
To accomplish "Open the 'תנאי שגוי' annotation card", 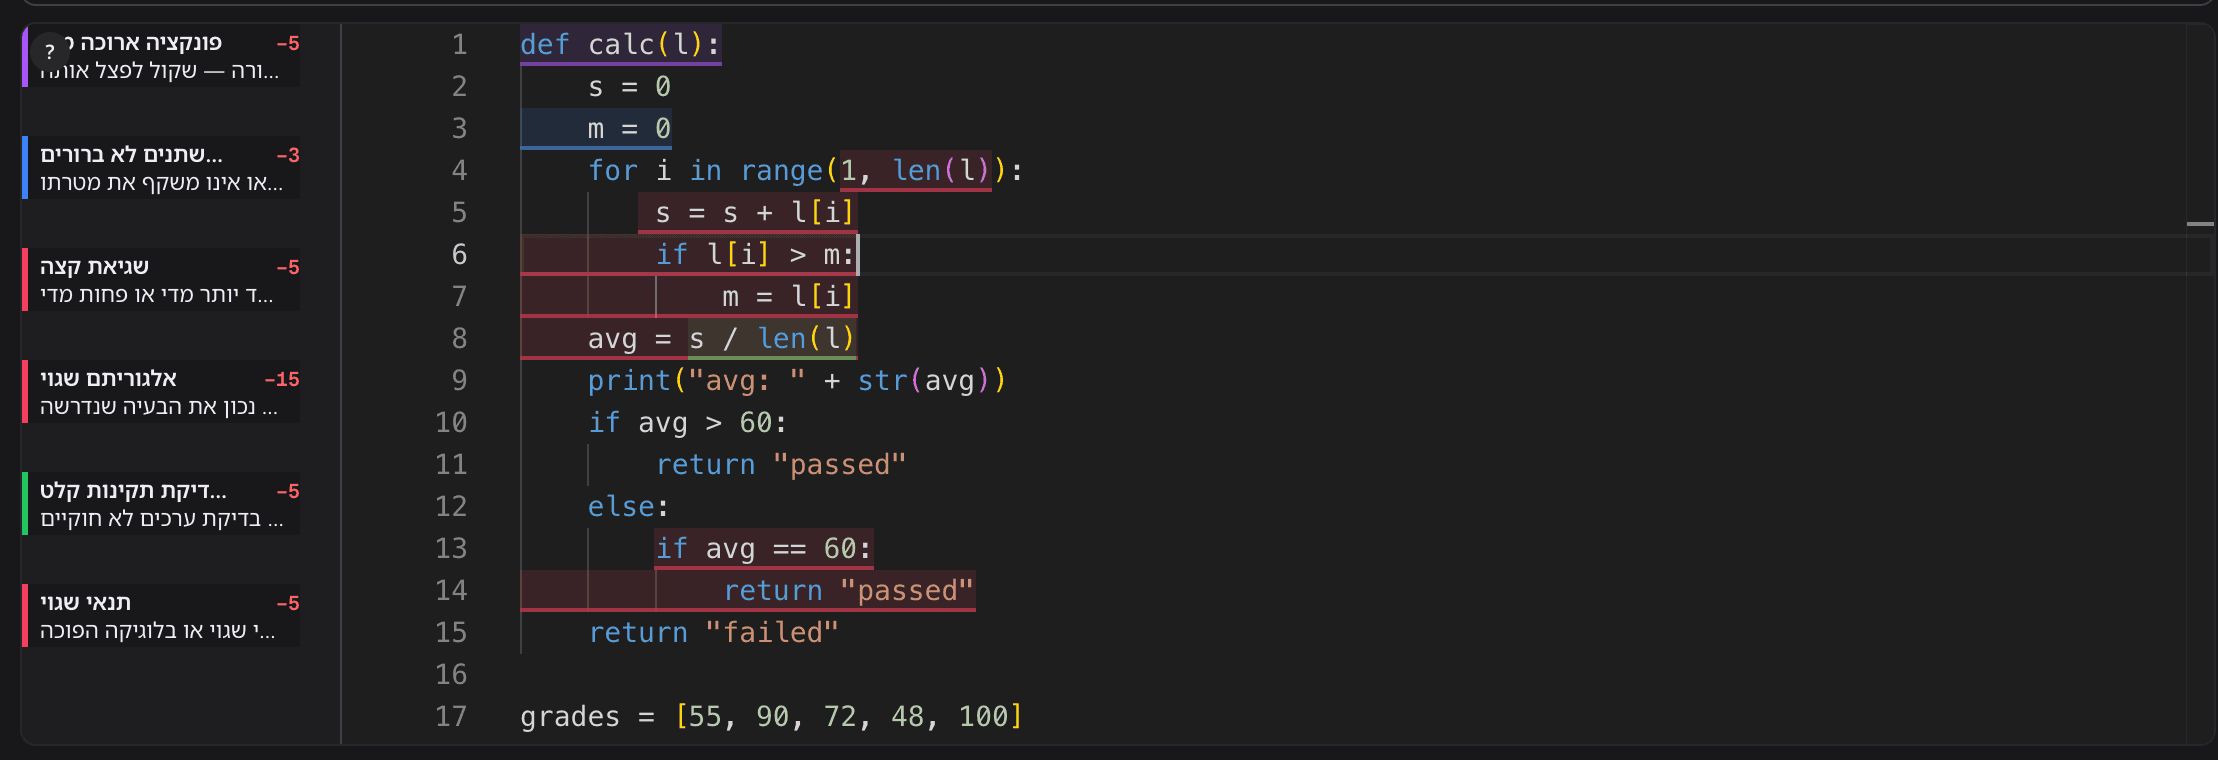I will tap(161, 616).
